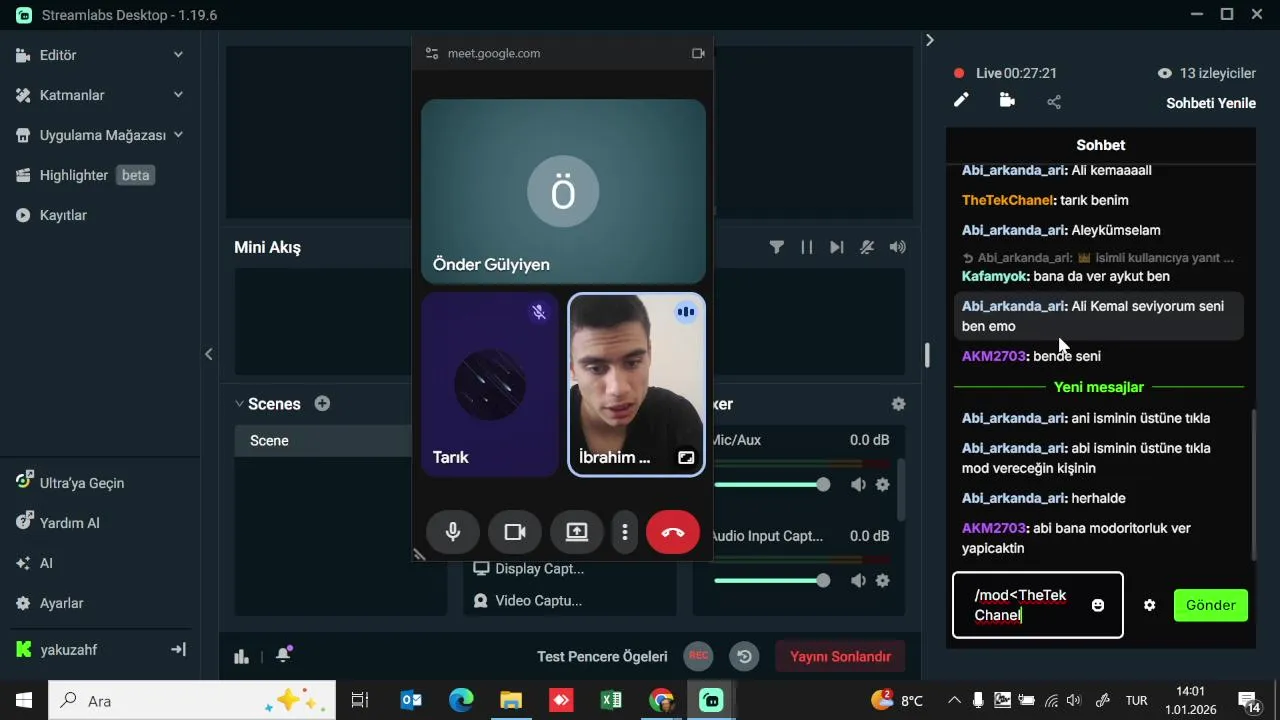Viewport: 1280px width, 720px height.
Task: Mute the Mic/Aux source
Action: tap(858, 485)
